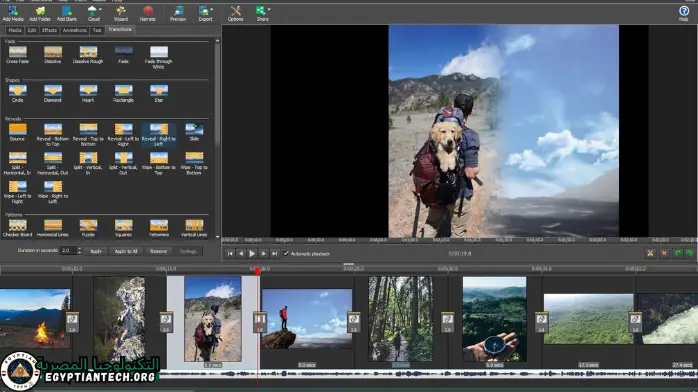Pick Reveal - Left to Right transition

click(123, 135)
